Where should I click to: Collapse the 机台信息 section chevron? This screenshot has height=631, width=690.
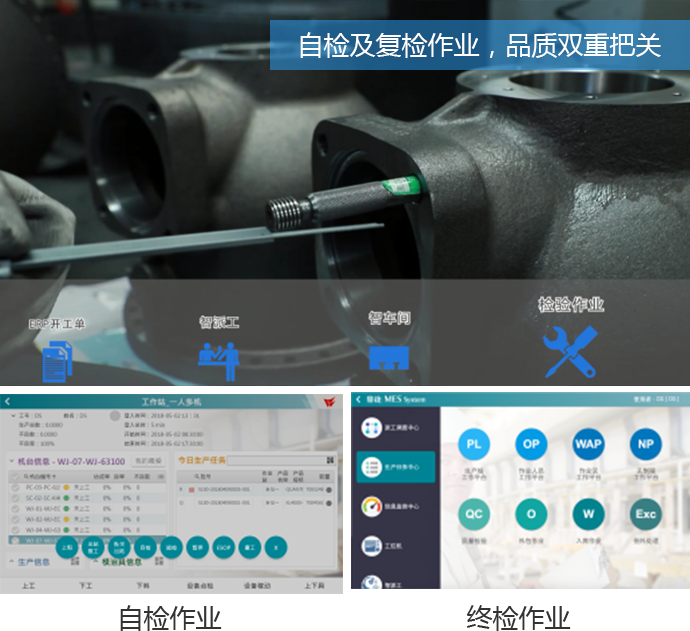[9, 461]
